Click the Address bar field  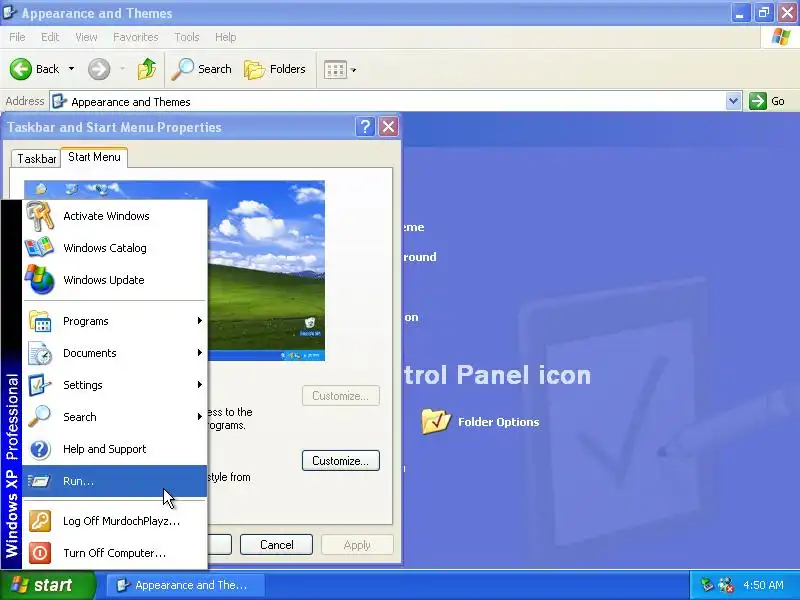click(389, 102)
